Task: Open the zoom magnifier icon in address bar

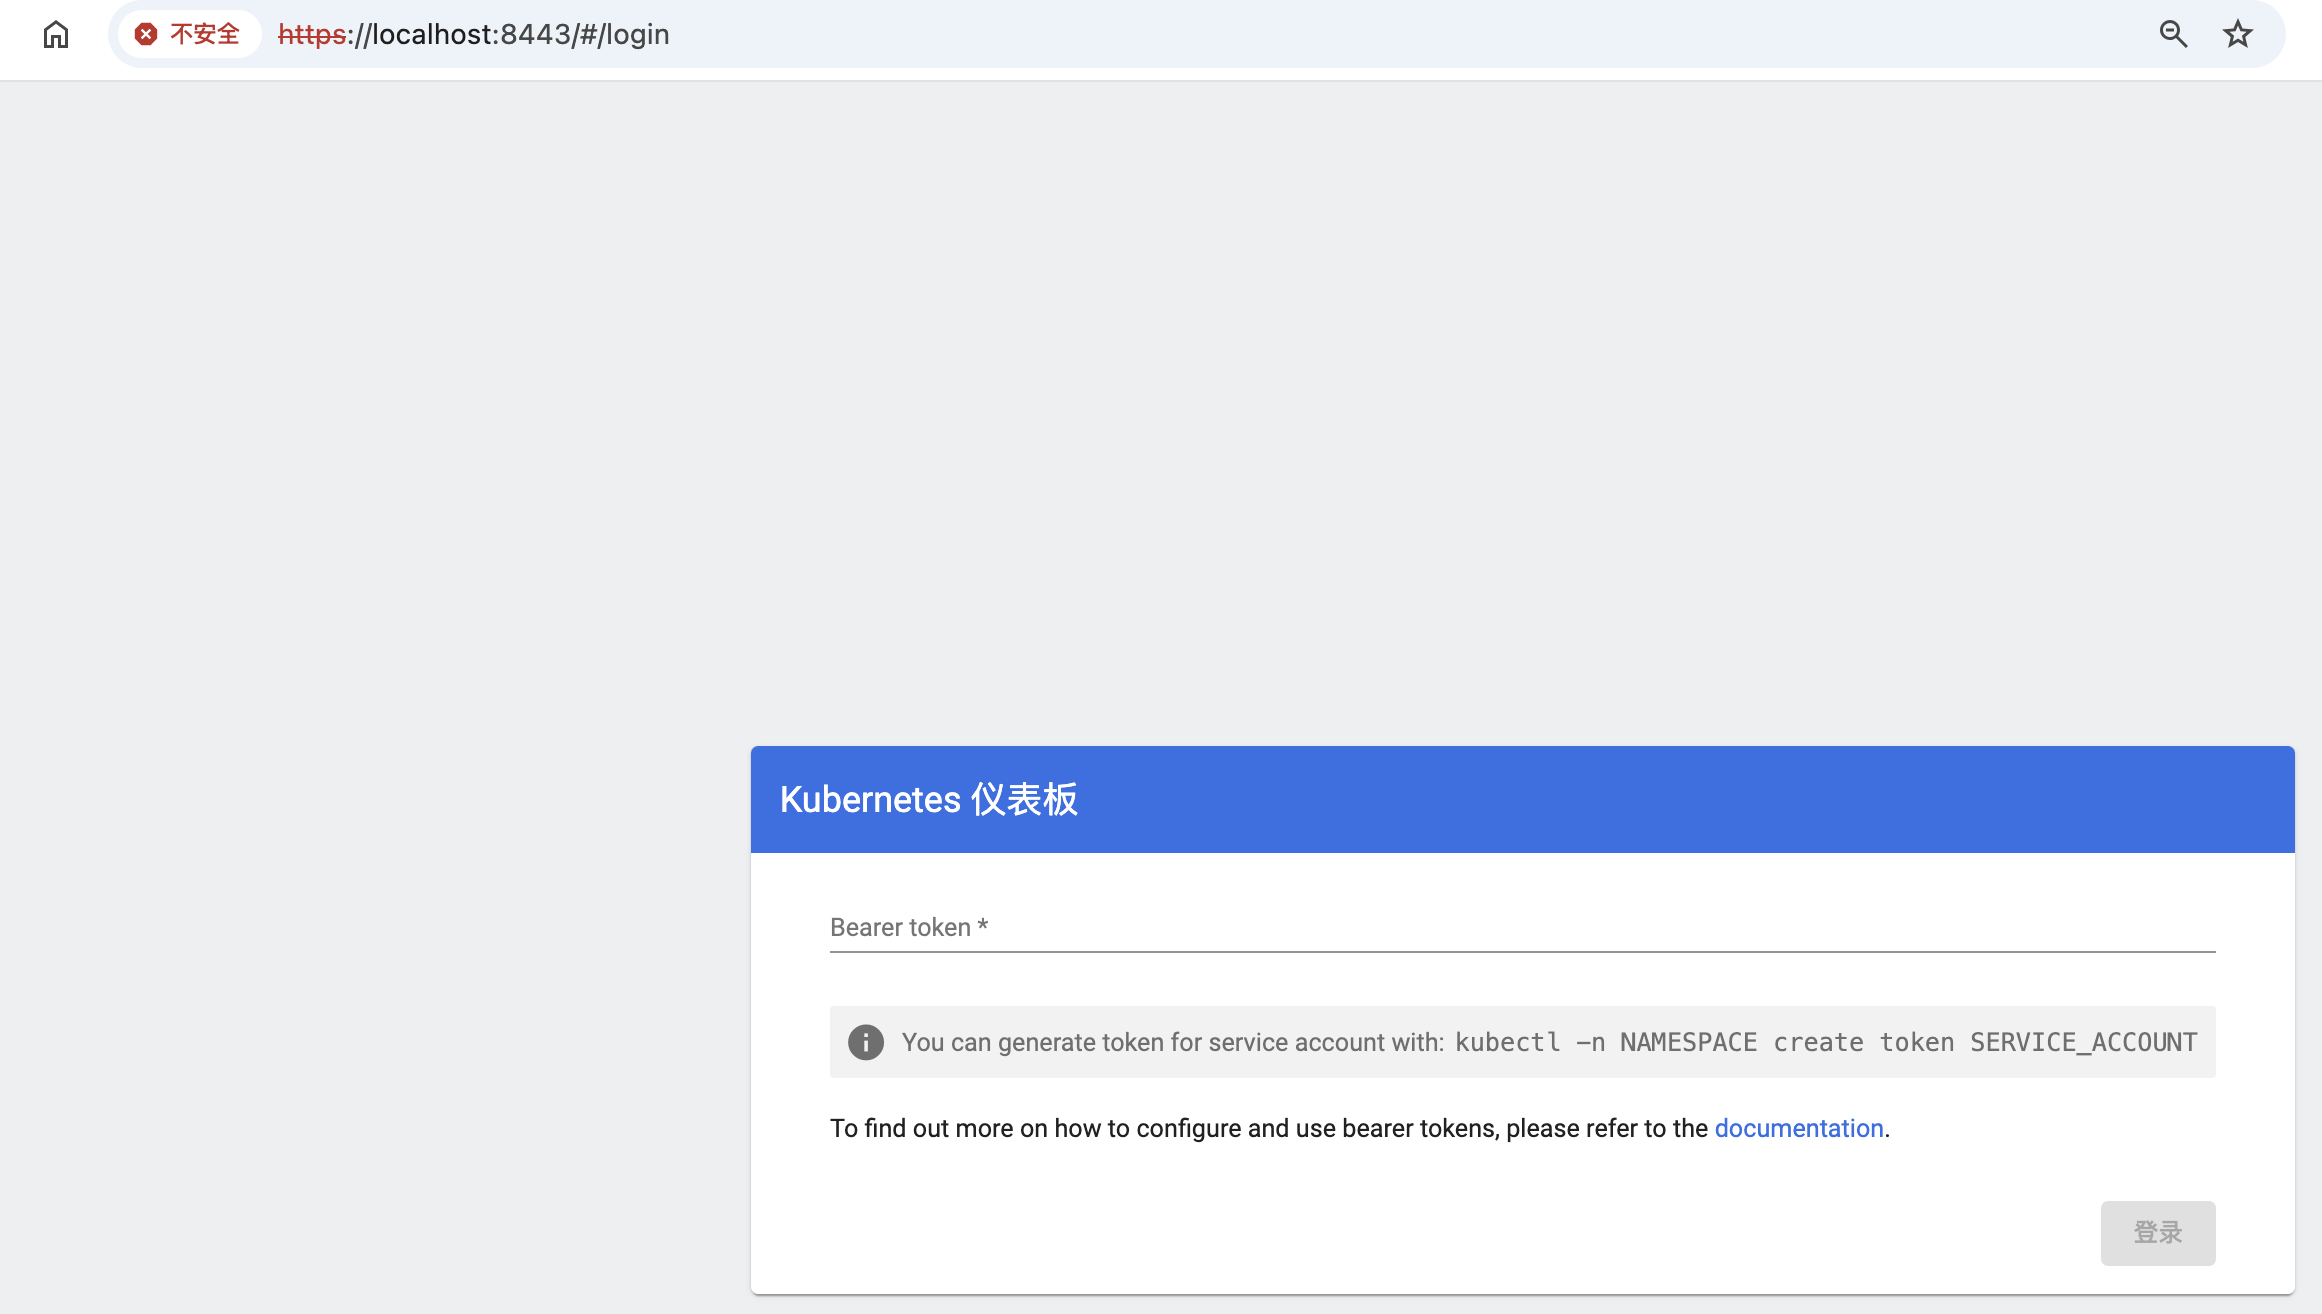Action: click(2172, 34)
